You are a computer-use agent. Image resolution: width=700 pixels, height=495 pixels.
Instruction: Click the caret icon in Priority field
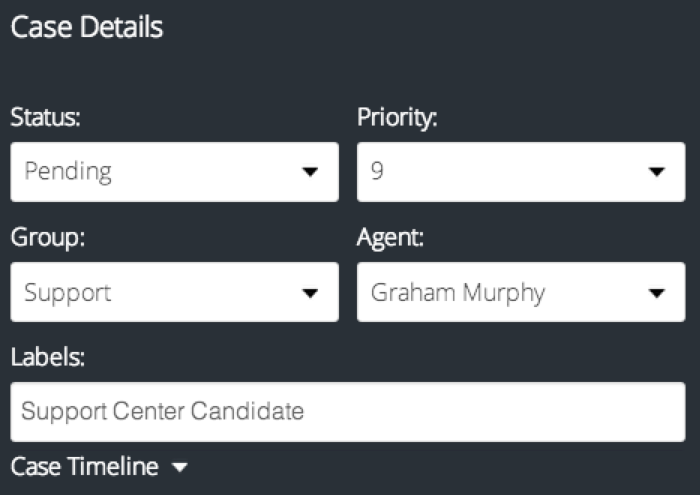coord(656,172)
